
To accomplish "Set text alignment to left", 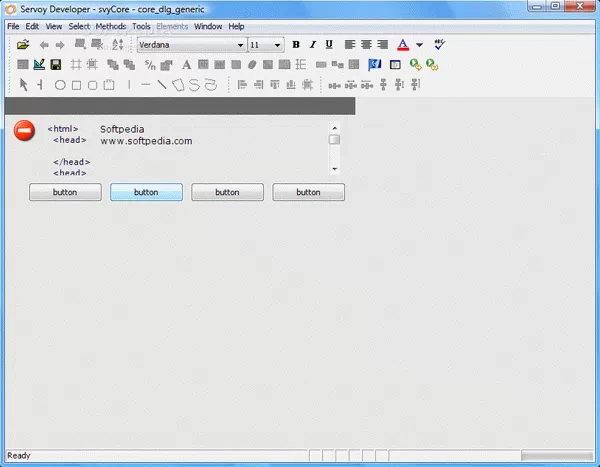I will pyautogui.click(x=350, y=45).
